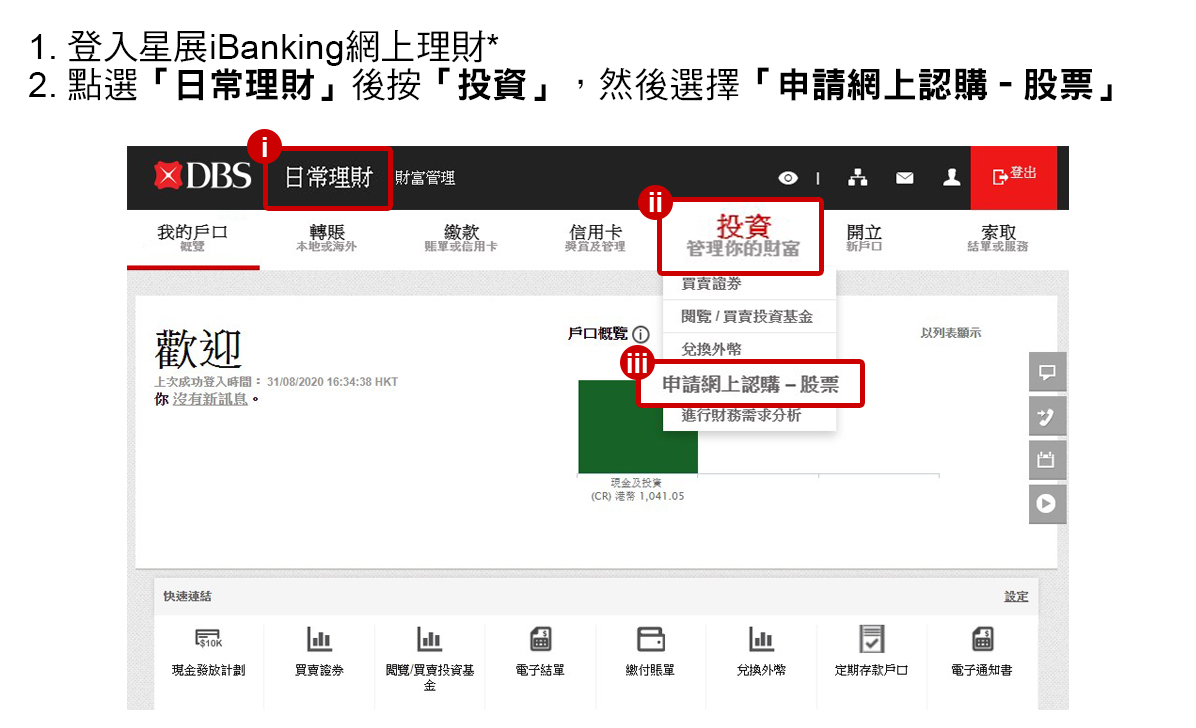The image size is (1196, 728).
Task: Click the play video side button
Action: 1047,504
